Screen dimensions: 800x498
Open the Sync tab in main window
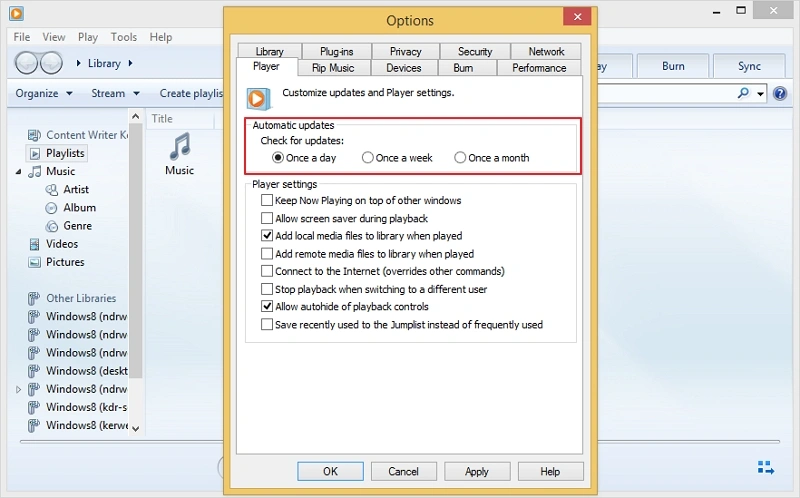coord(749,66)
